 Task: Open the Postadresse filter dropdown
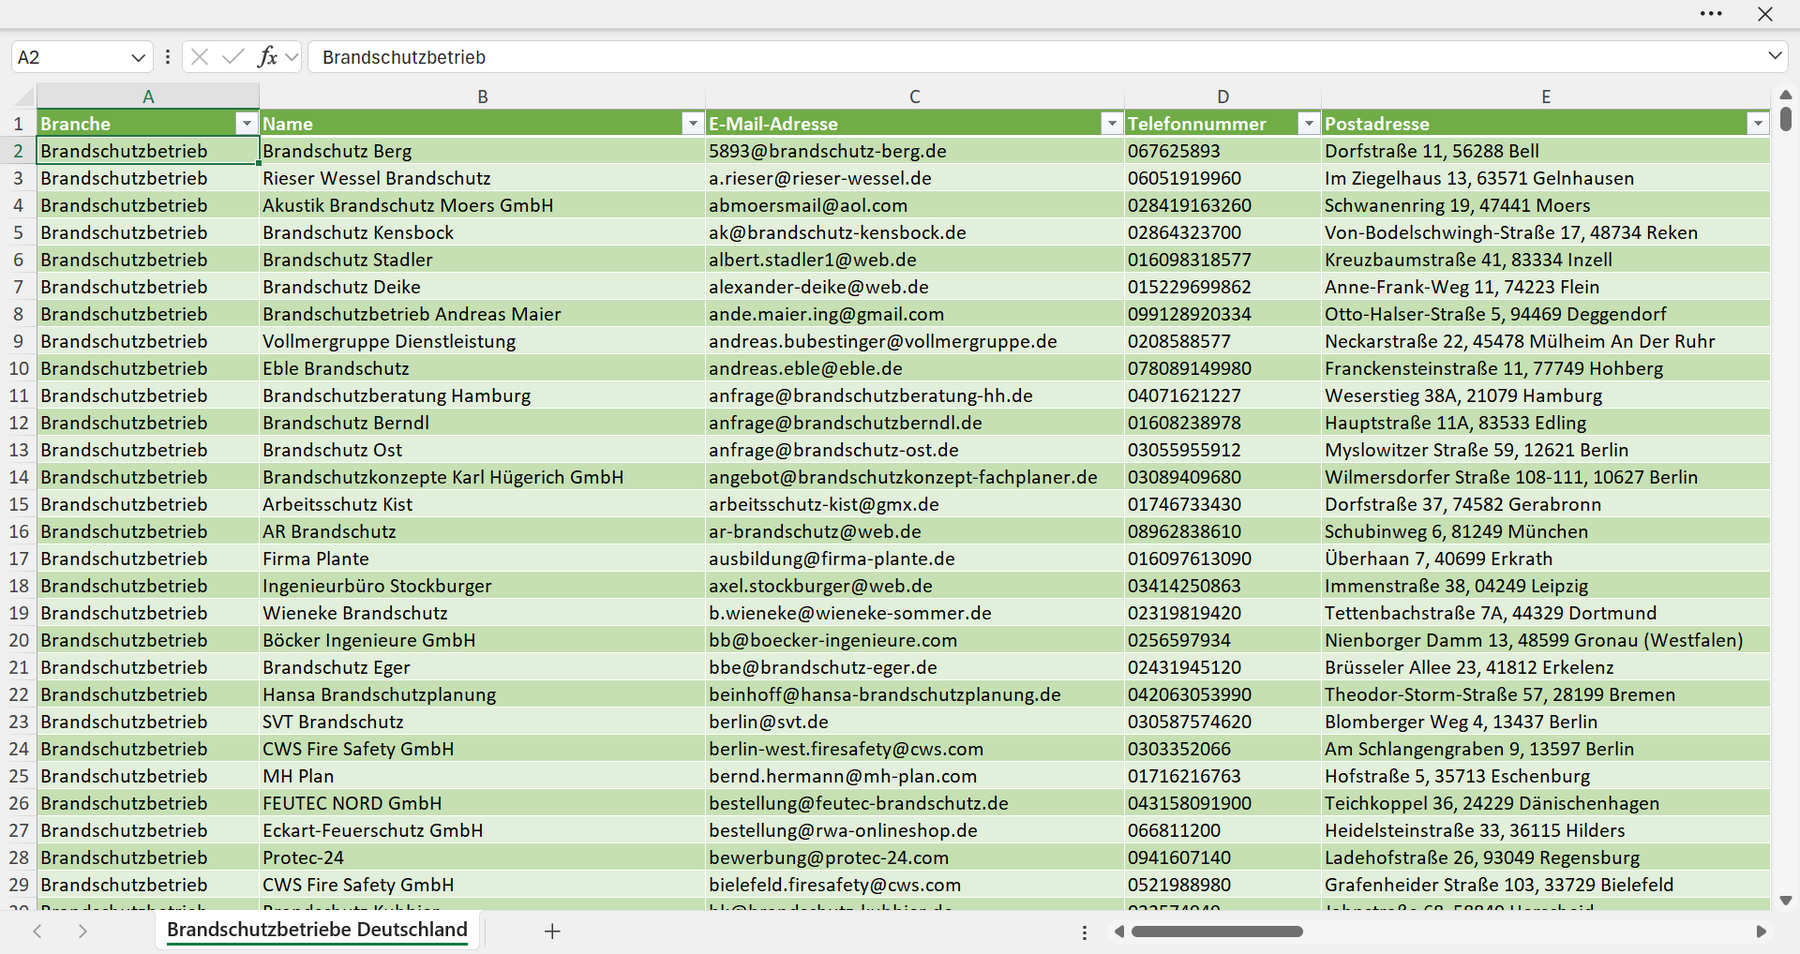(1758, 123)
